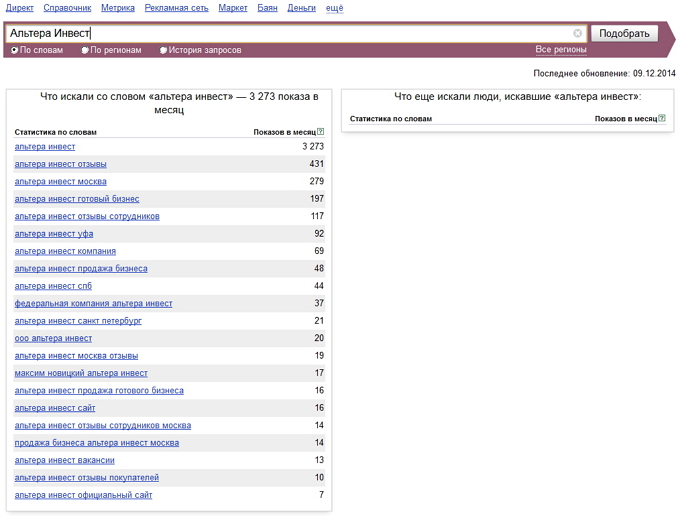The width and height of the screenshot is (680, 516).
Task: Open the Маркет service link
Action: [x=233, y=8]
